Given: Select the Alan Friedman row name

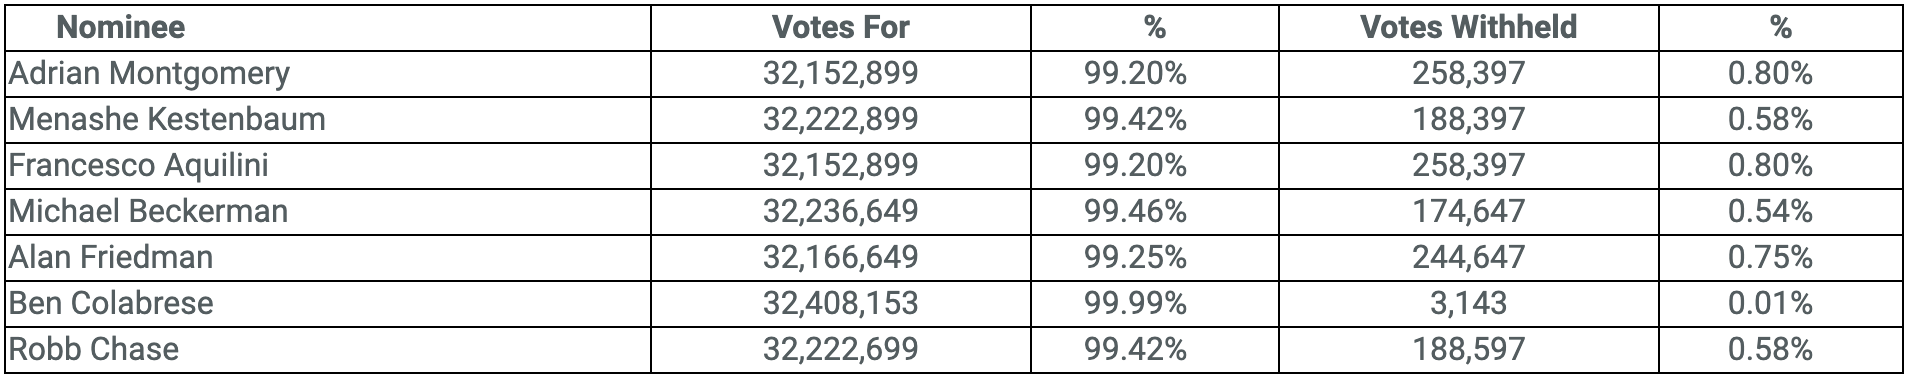Looking at the screenshot, I should [111, 257].
